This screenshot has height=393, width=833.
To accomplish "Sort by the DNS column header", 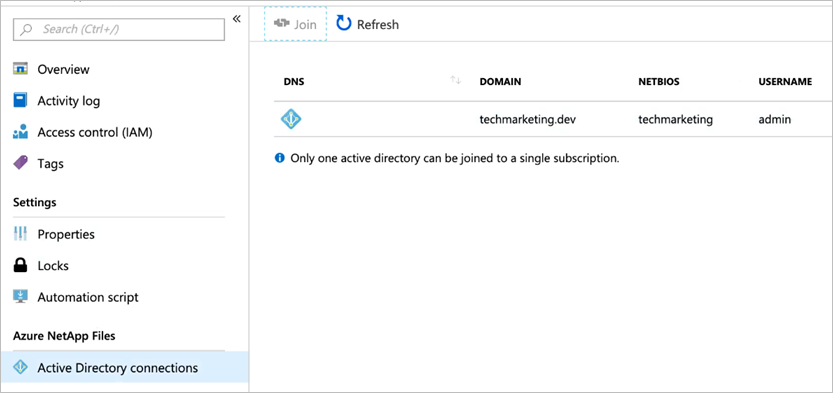I will click(294, 82).
